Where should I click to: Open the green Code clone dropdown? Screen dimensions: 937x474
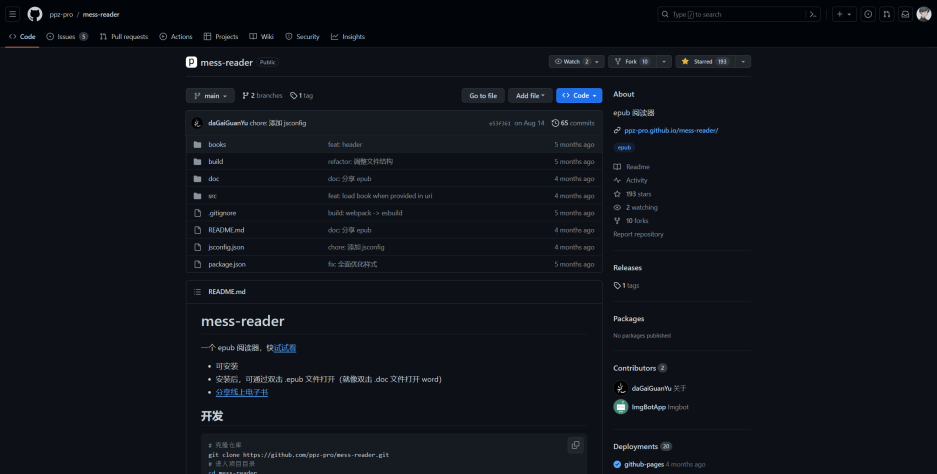click(579, 96)
